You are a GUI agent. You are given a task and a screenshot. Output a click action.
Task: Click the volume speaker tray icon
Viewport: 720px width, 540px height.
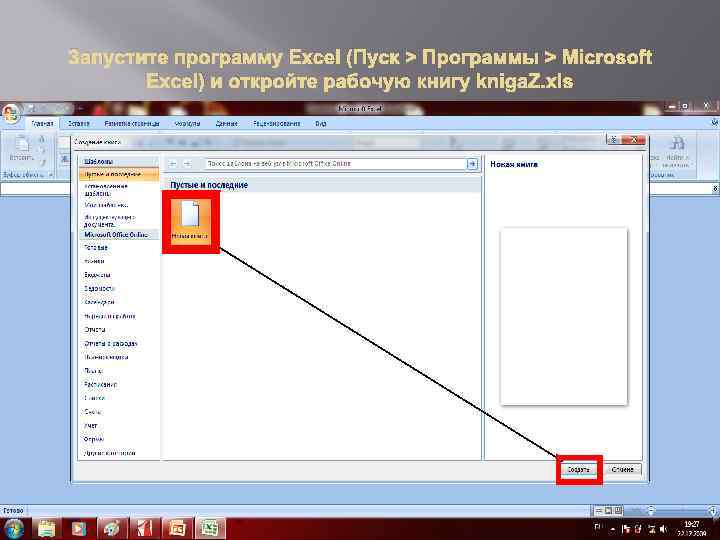664,529
